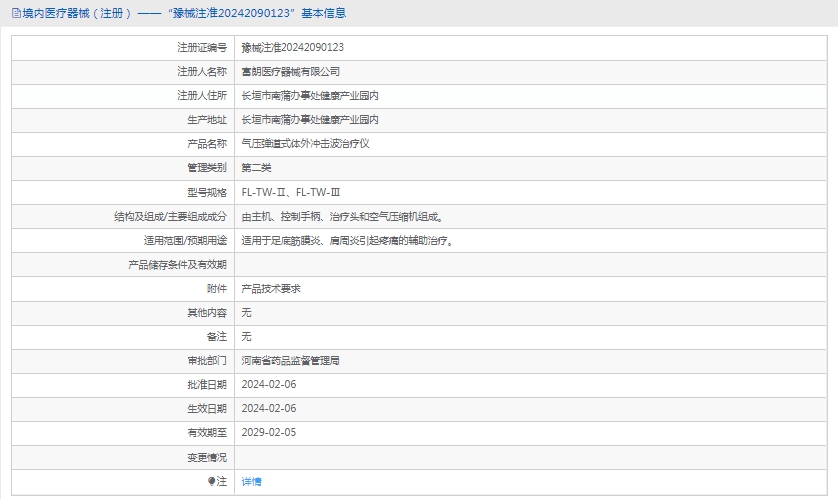Click the 适用范围 intended use description
This screenshot has height=499, width=838.
[x=347, y=240]
